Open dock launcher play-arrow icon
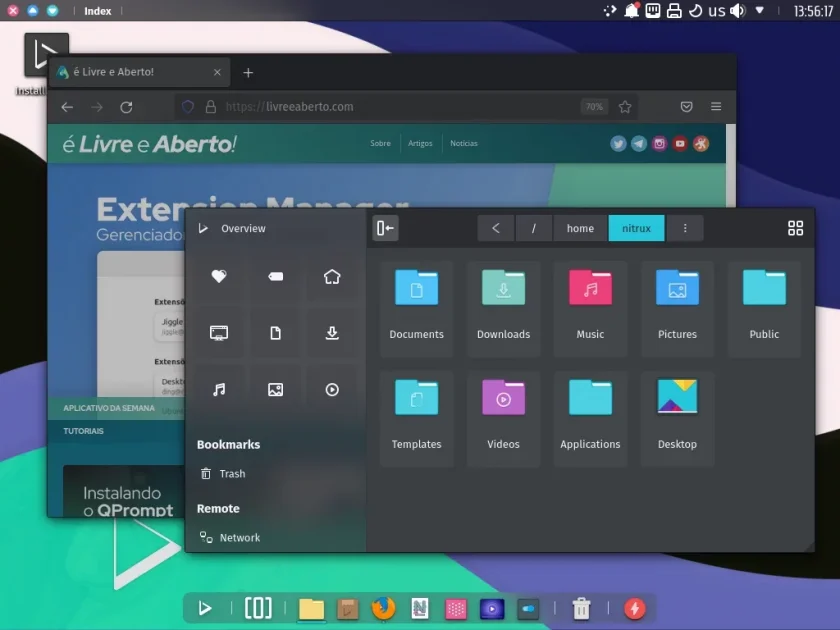840x630 pixels. pyautogui.click(x=204, y=608)
